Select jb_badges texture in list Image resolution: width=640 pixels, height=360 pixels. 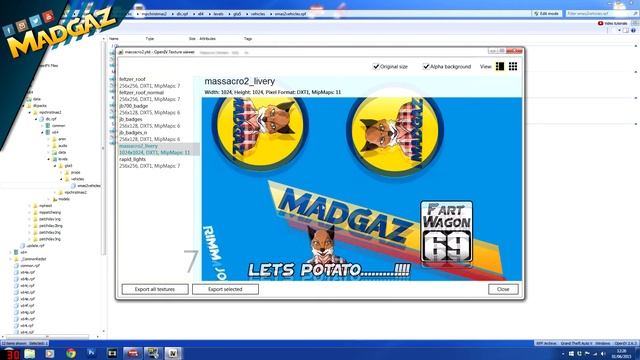(x=159, y=122)
